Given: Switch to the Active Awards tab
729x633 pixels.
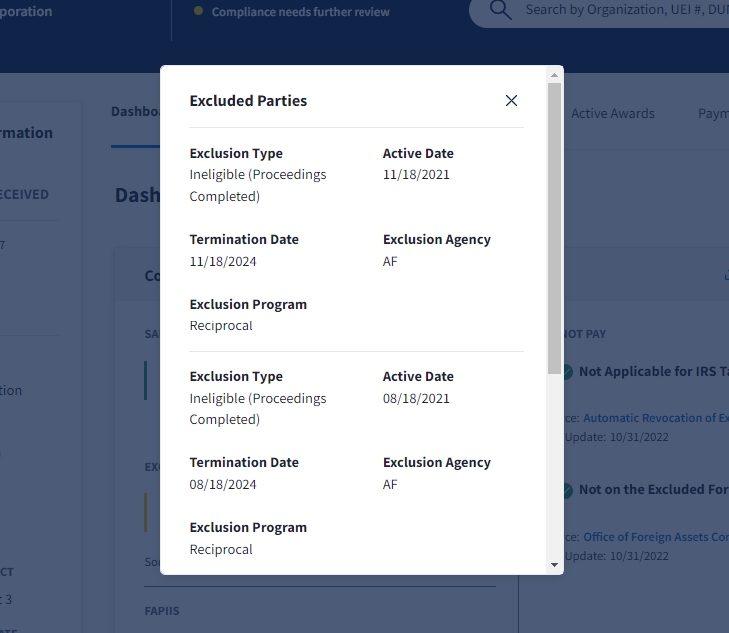Looking at the screenshot, I should 612,114.
